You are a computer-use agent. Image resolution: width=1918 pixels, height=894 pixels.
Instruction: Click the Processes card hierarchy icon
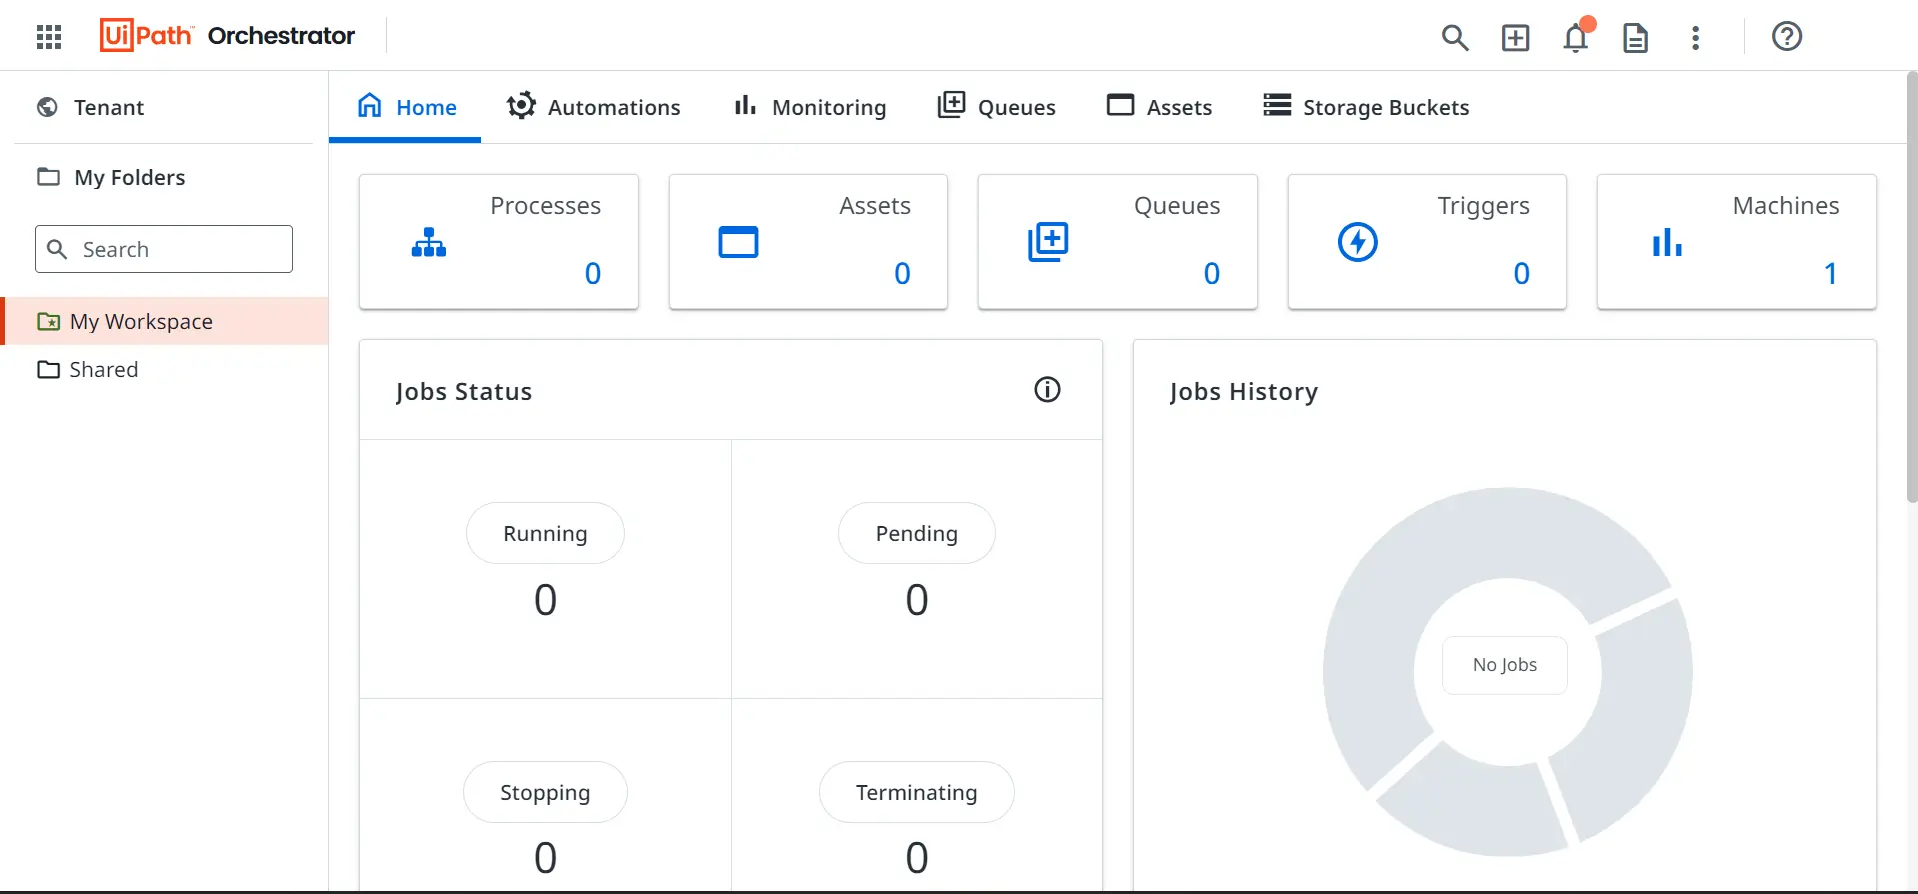(x=429, y=242)
